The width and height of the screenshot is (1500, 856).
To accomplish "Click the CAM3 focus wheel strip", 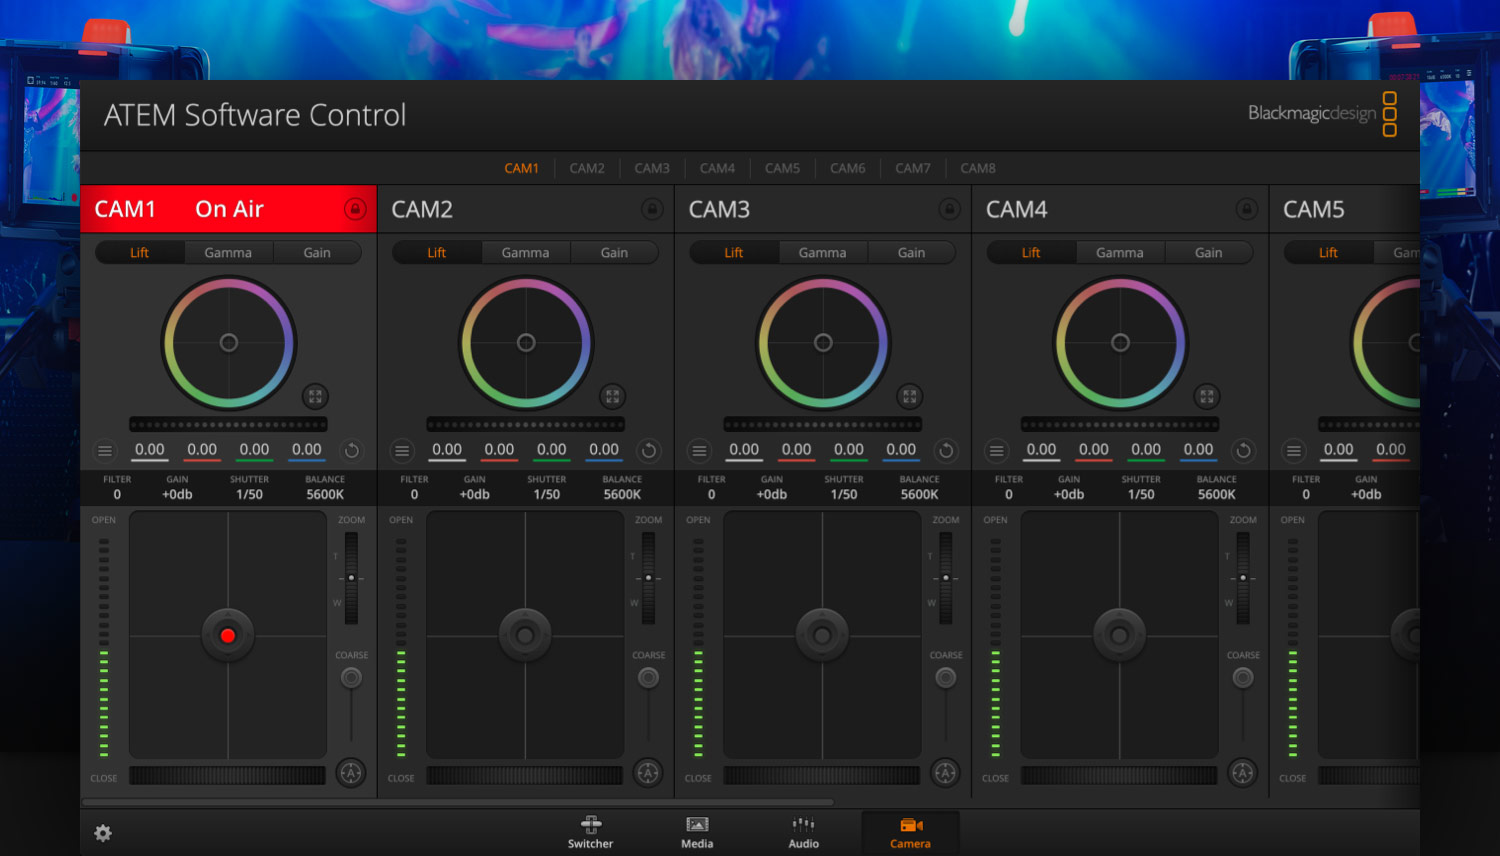I will [x=822, y=775].
